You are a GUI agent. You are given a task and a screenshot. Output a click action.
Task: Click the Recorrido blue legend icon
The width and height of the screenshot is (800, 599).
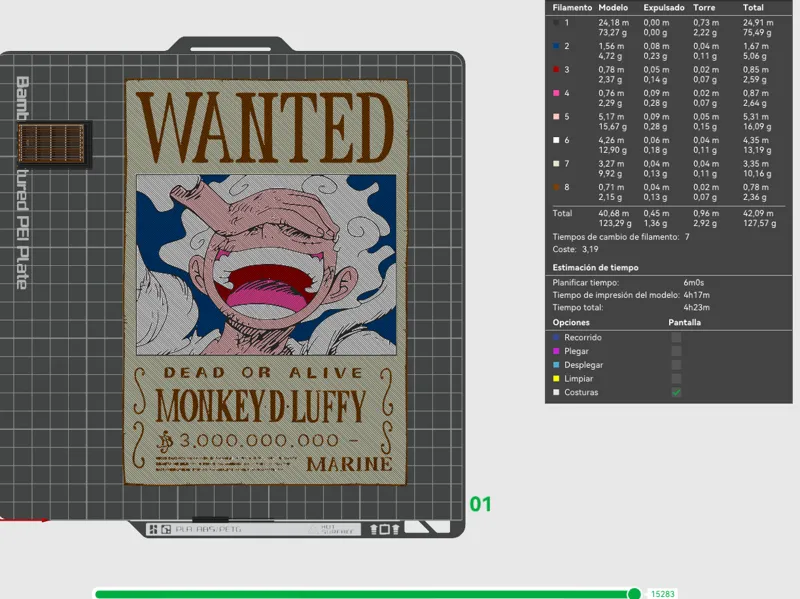tap(556, 337)
